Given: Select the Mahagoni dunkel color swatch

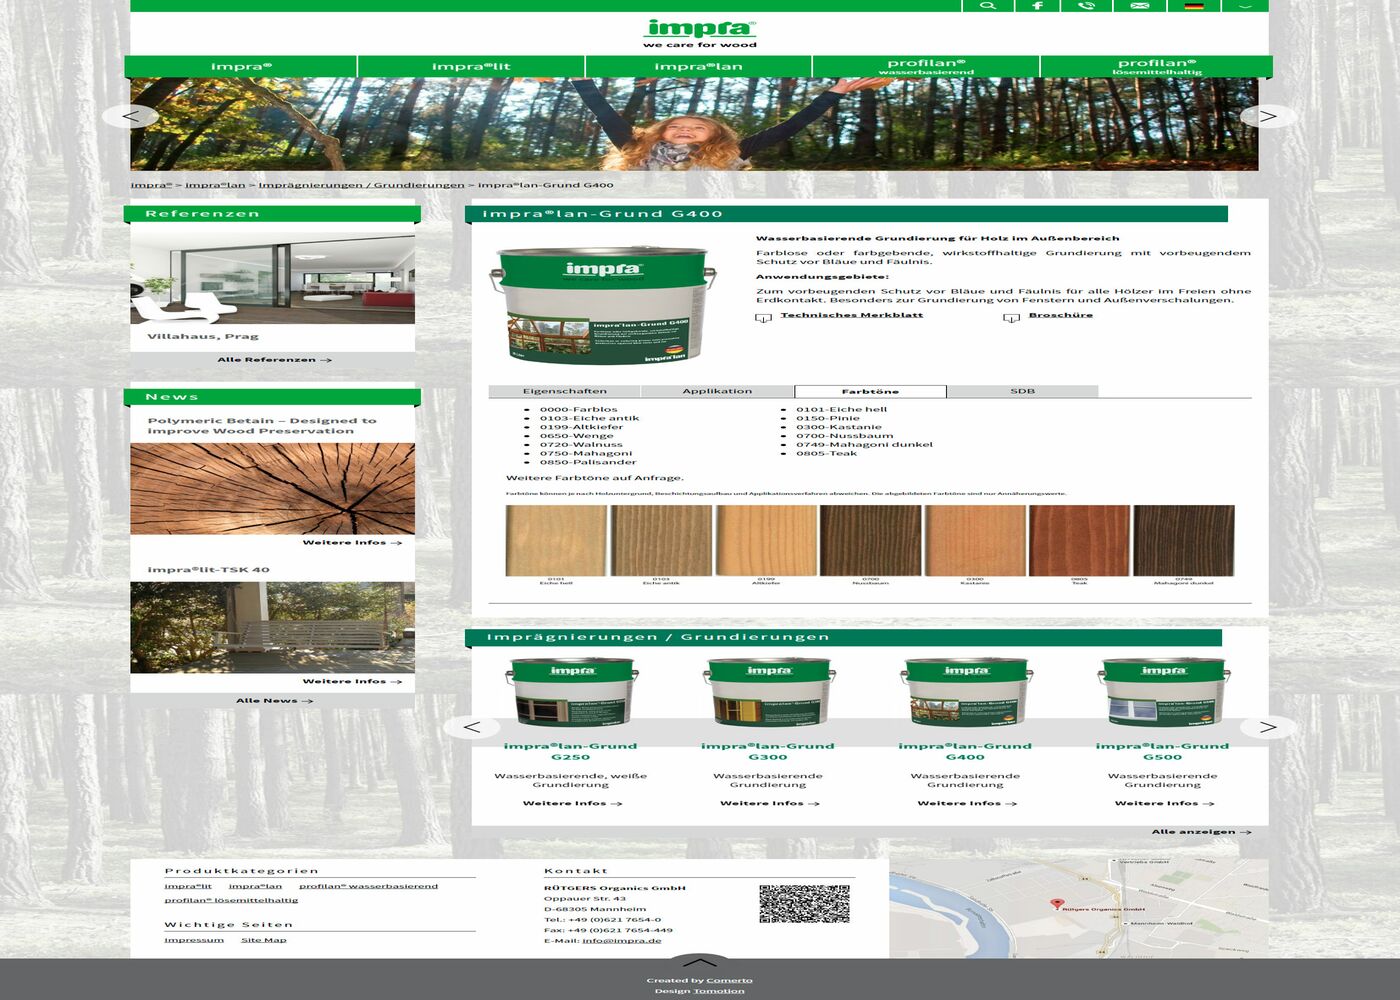Looking at the screenshot, I should [1184, 541].
